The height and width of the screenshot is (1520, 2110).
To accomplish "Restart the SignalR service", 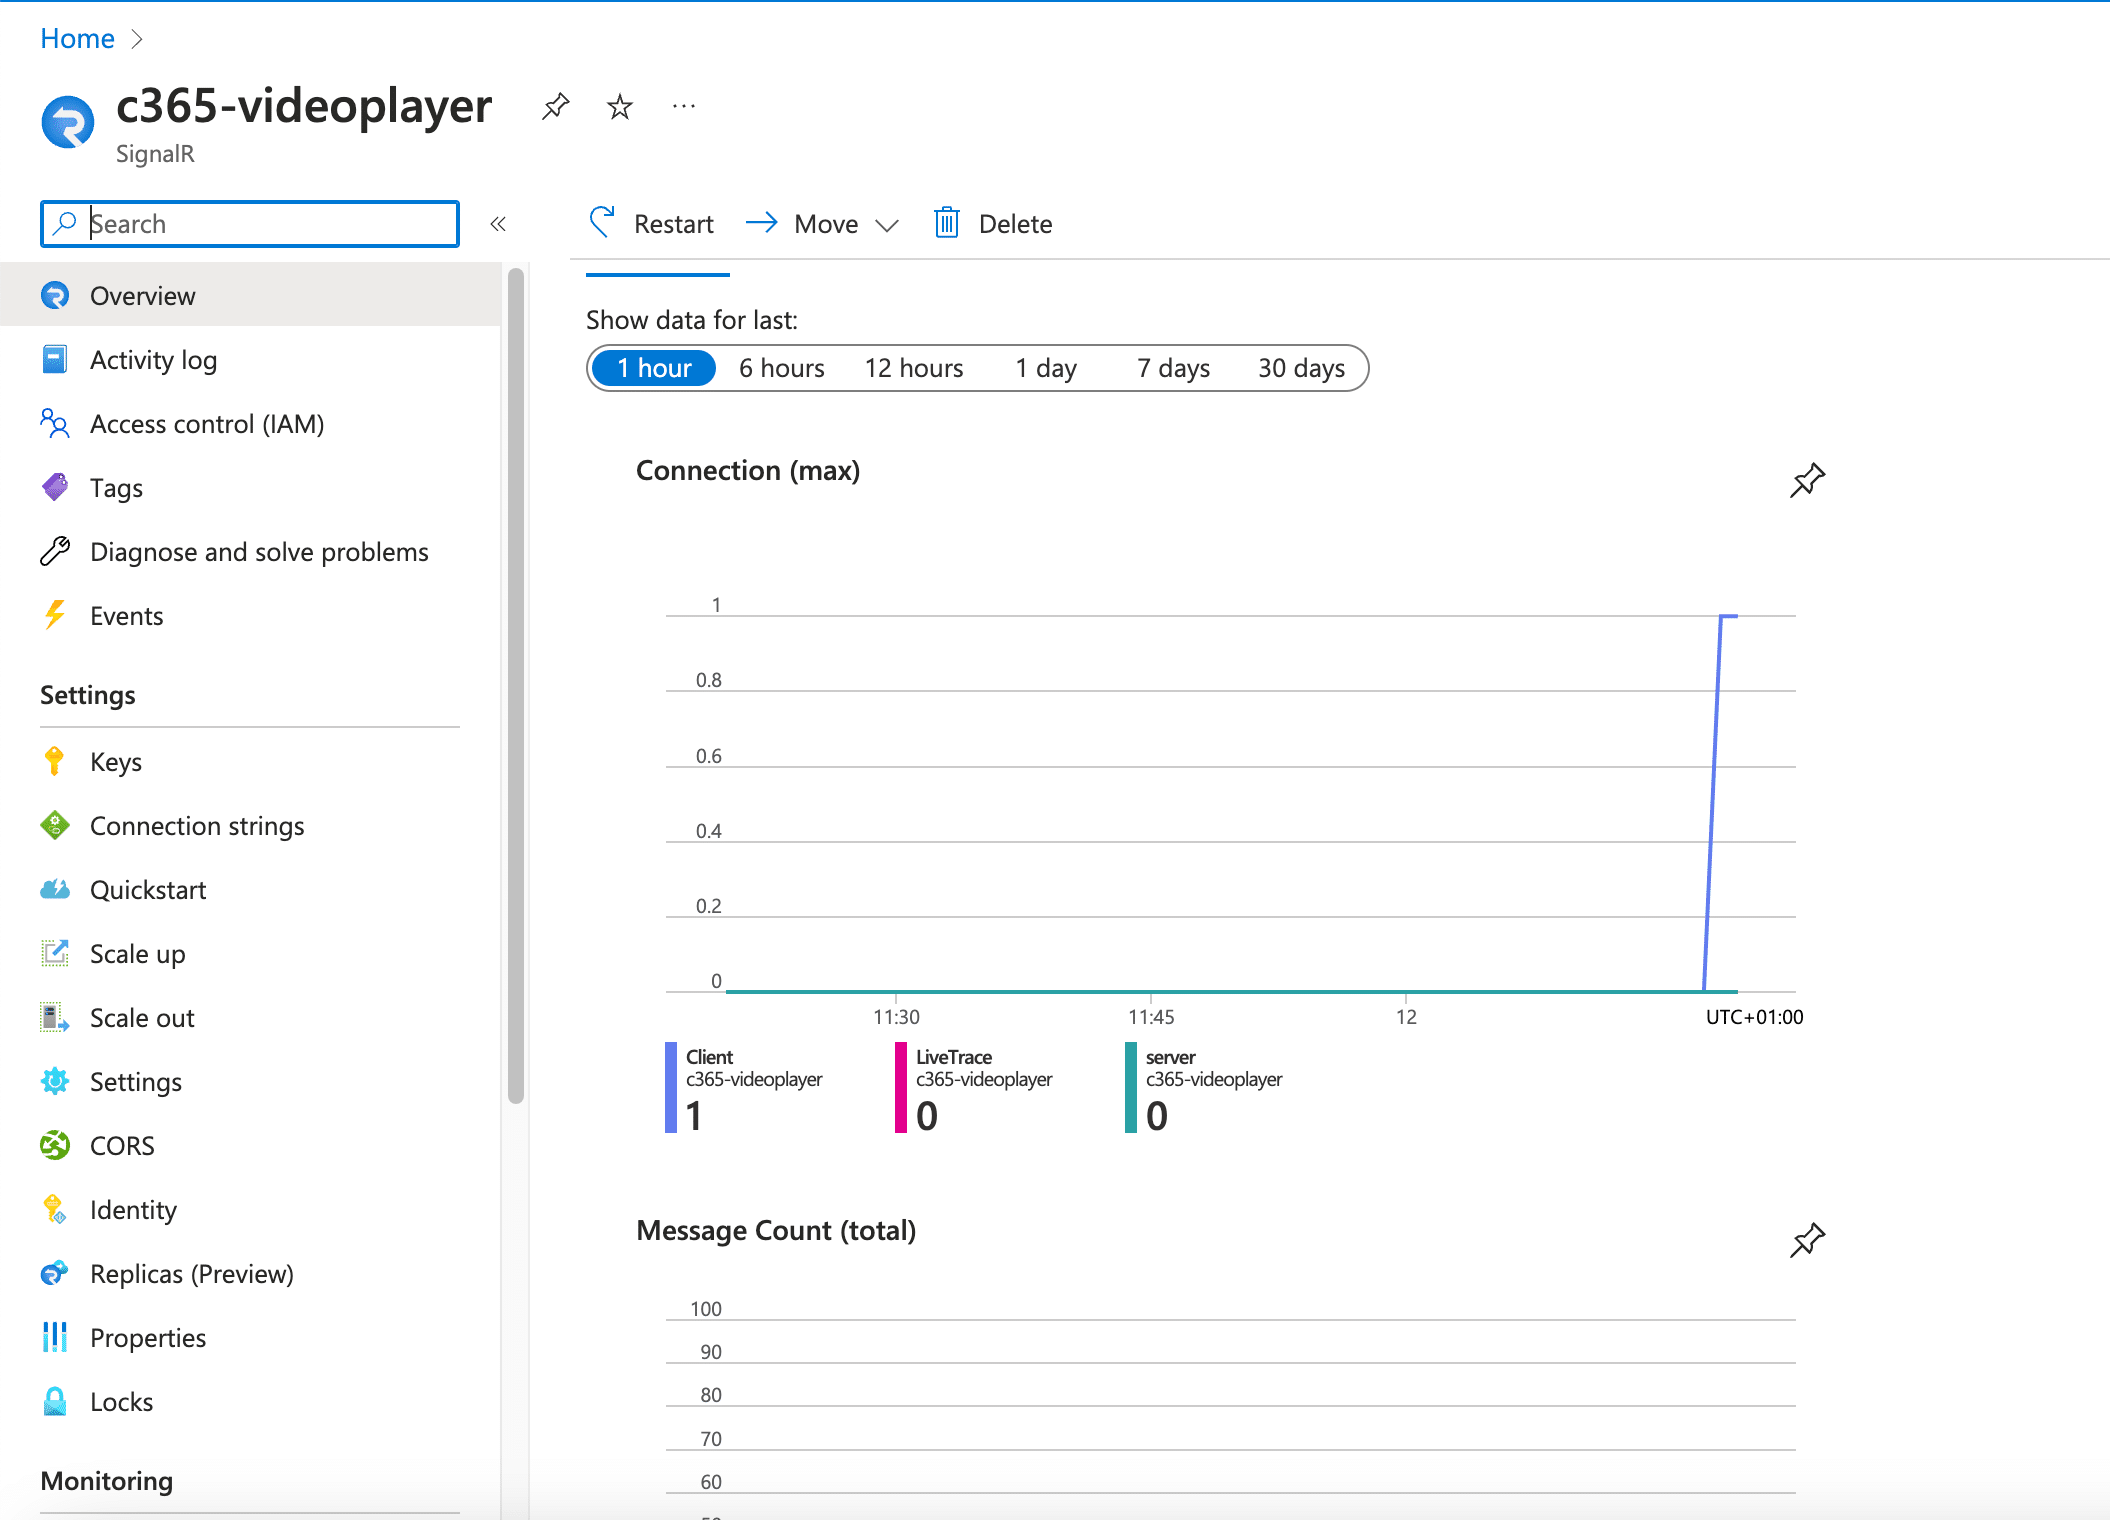I will (651, 223).
